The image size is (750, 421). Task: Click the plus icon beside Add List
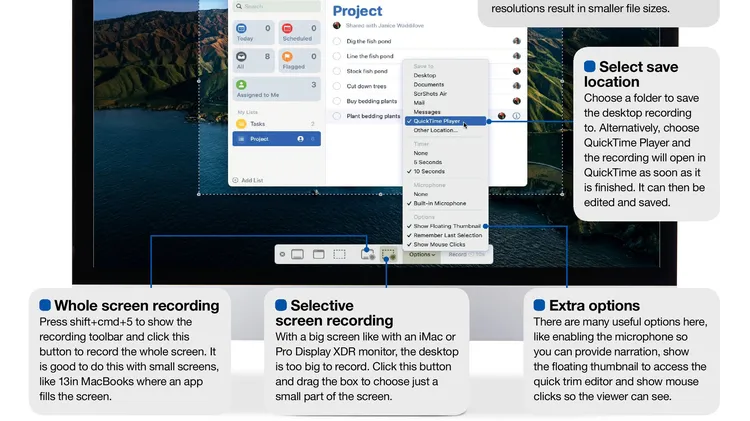(235, 180)
